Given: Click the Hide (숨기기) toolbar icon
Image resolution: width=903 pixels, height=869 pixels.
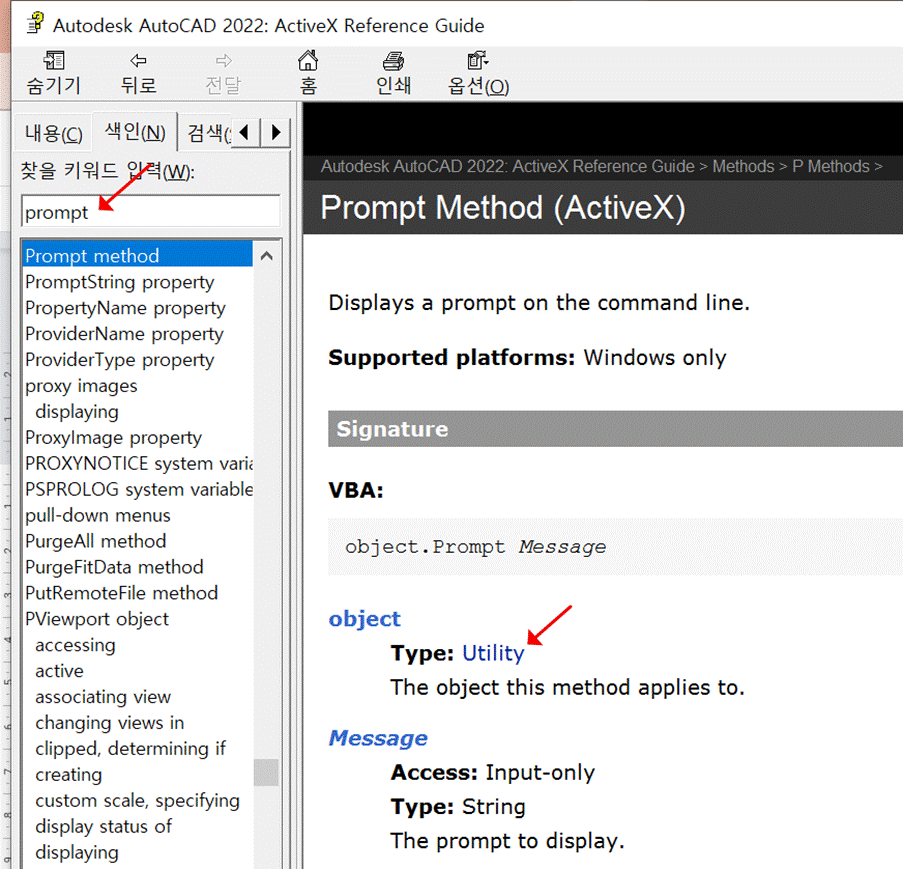Looking at the screenshot, I should click(54, 60).
